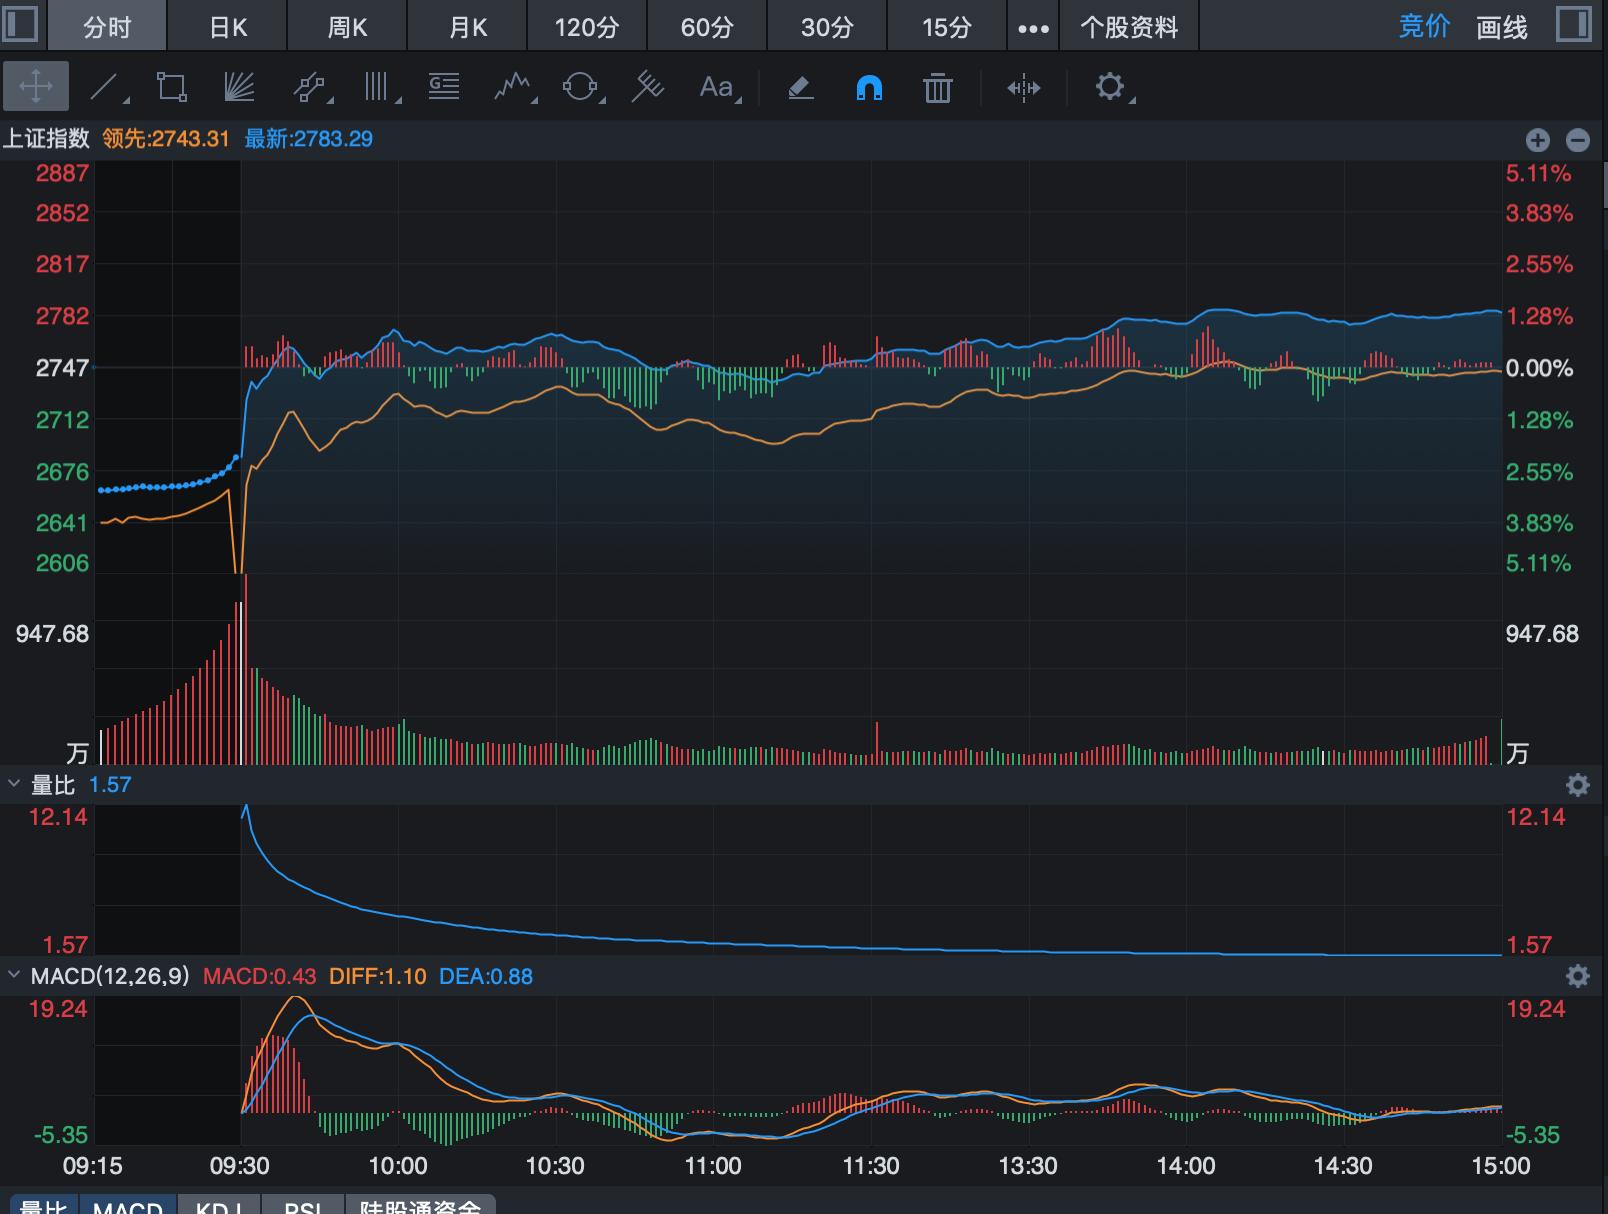Collapse the MACD indicator panel

(x=14, y=977)
